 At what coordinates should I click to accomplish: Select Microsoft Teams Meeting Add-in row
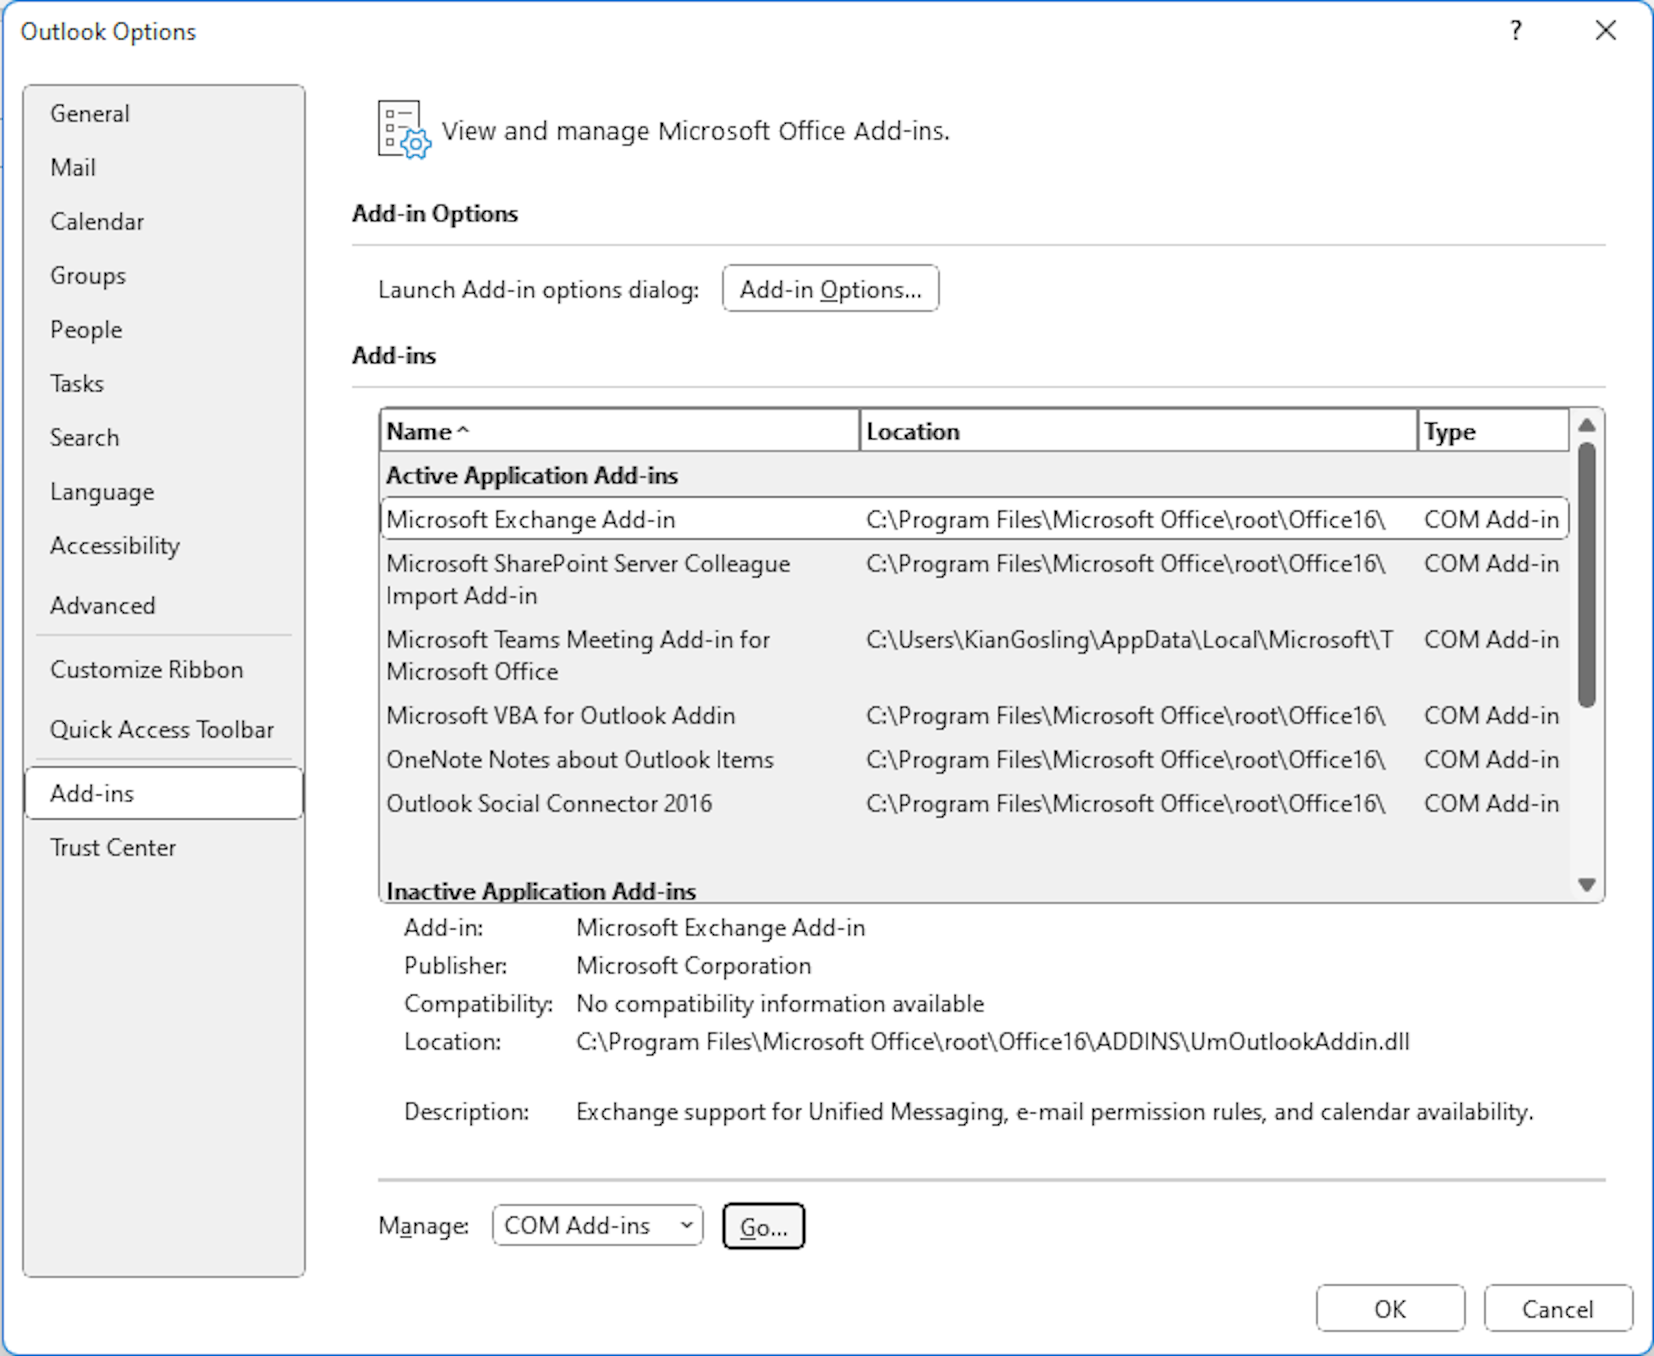tap(975, 655)
